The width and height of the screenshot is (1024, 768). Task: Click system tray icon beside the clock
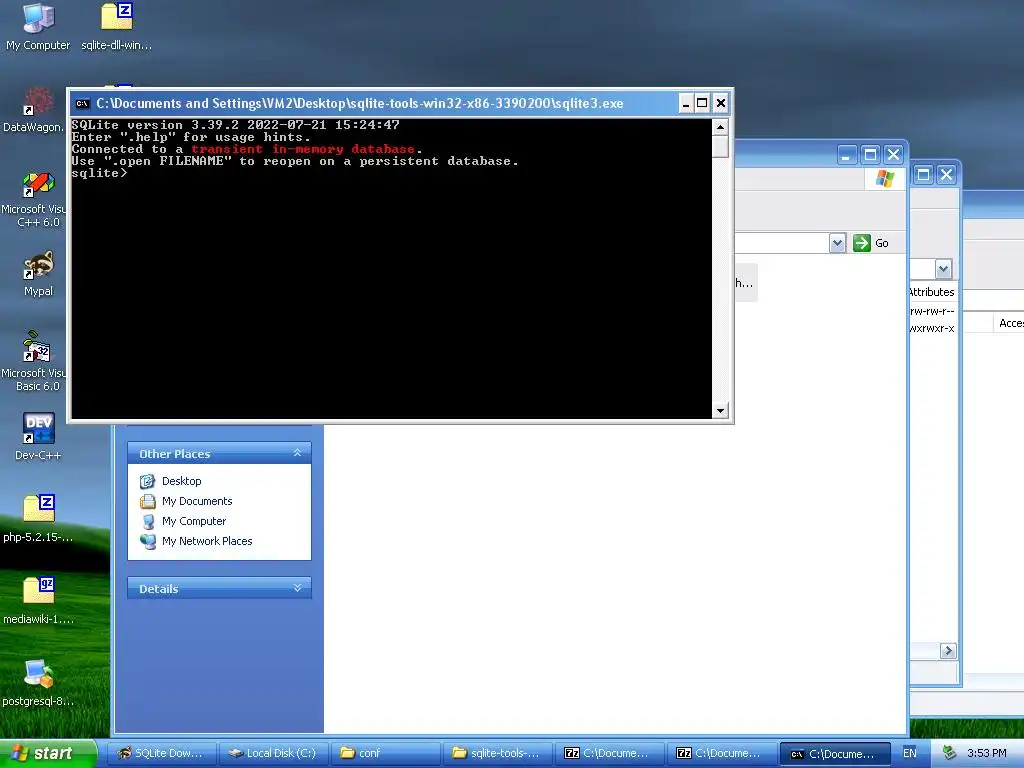click(950, 753)
